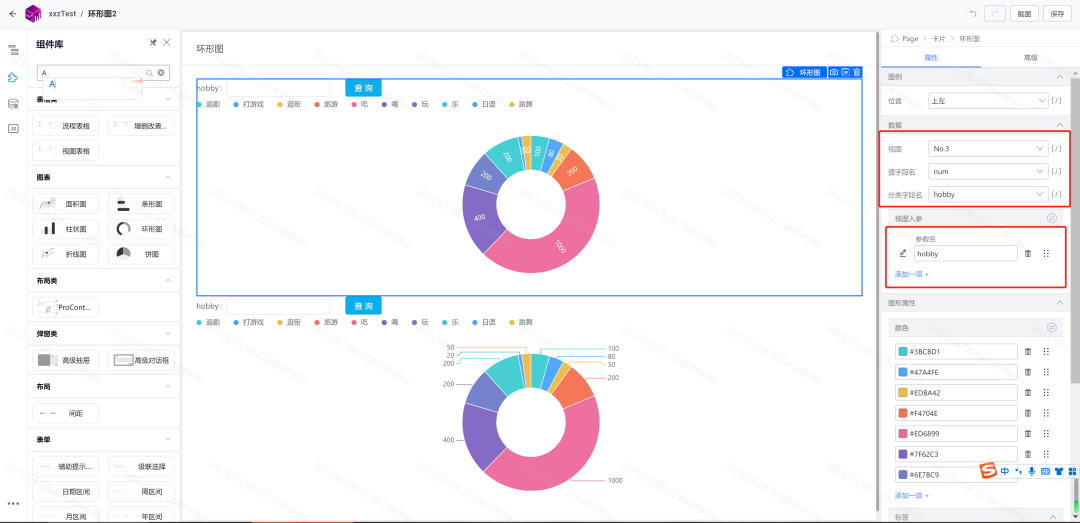Clear the component search box

[x=160, y=72]
